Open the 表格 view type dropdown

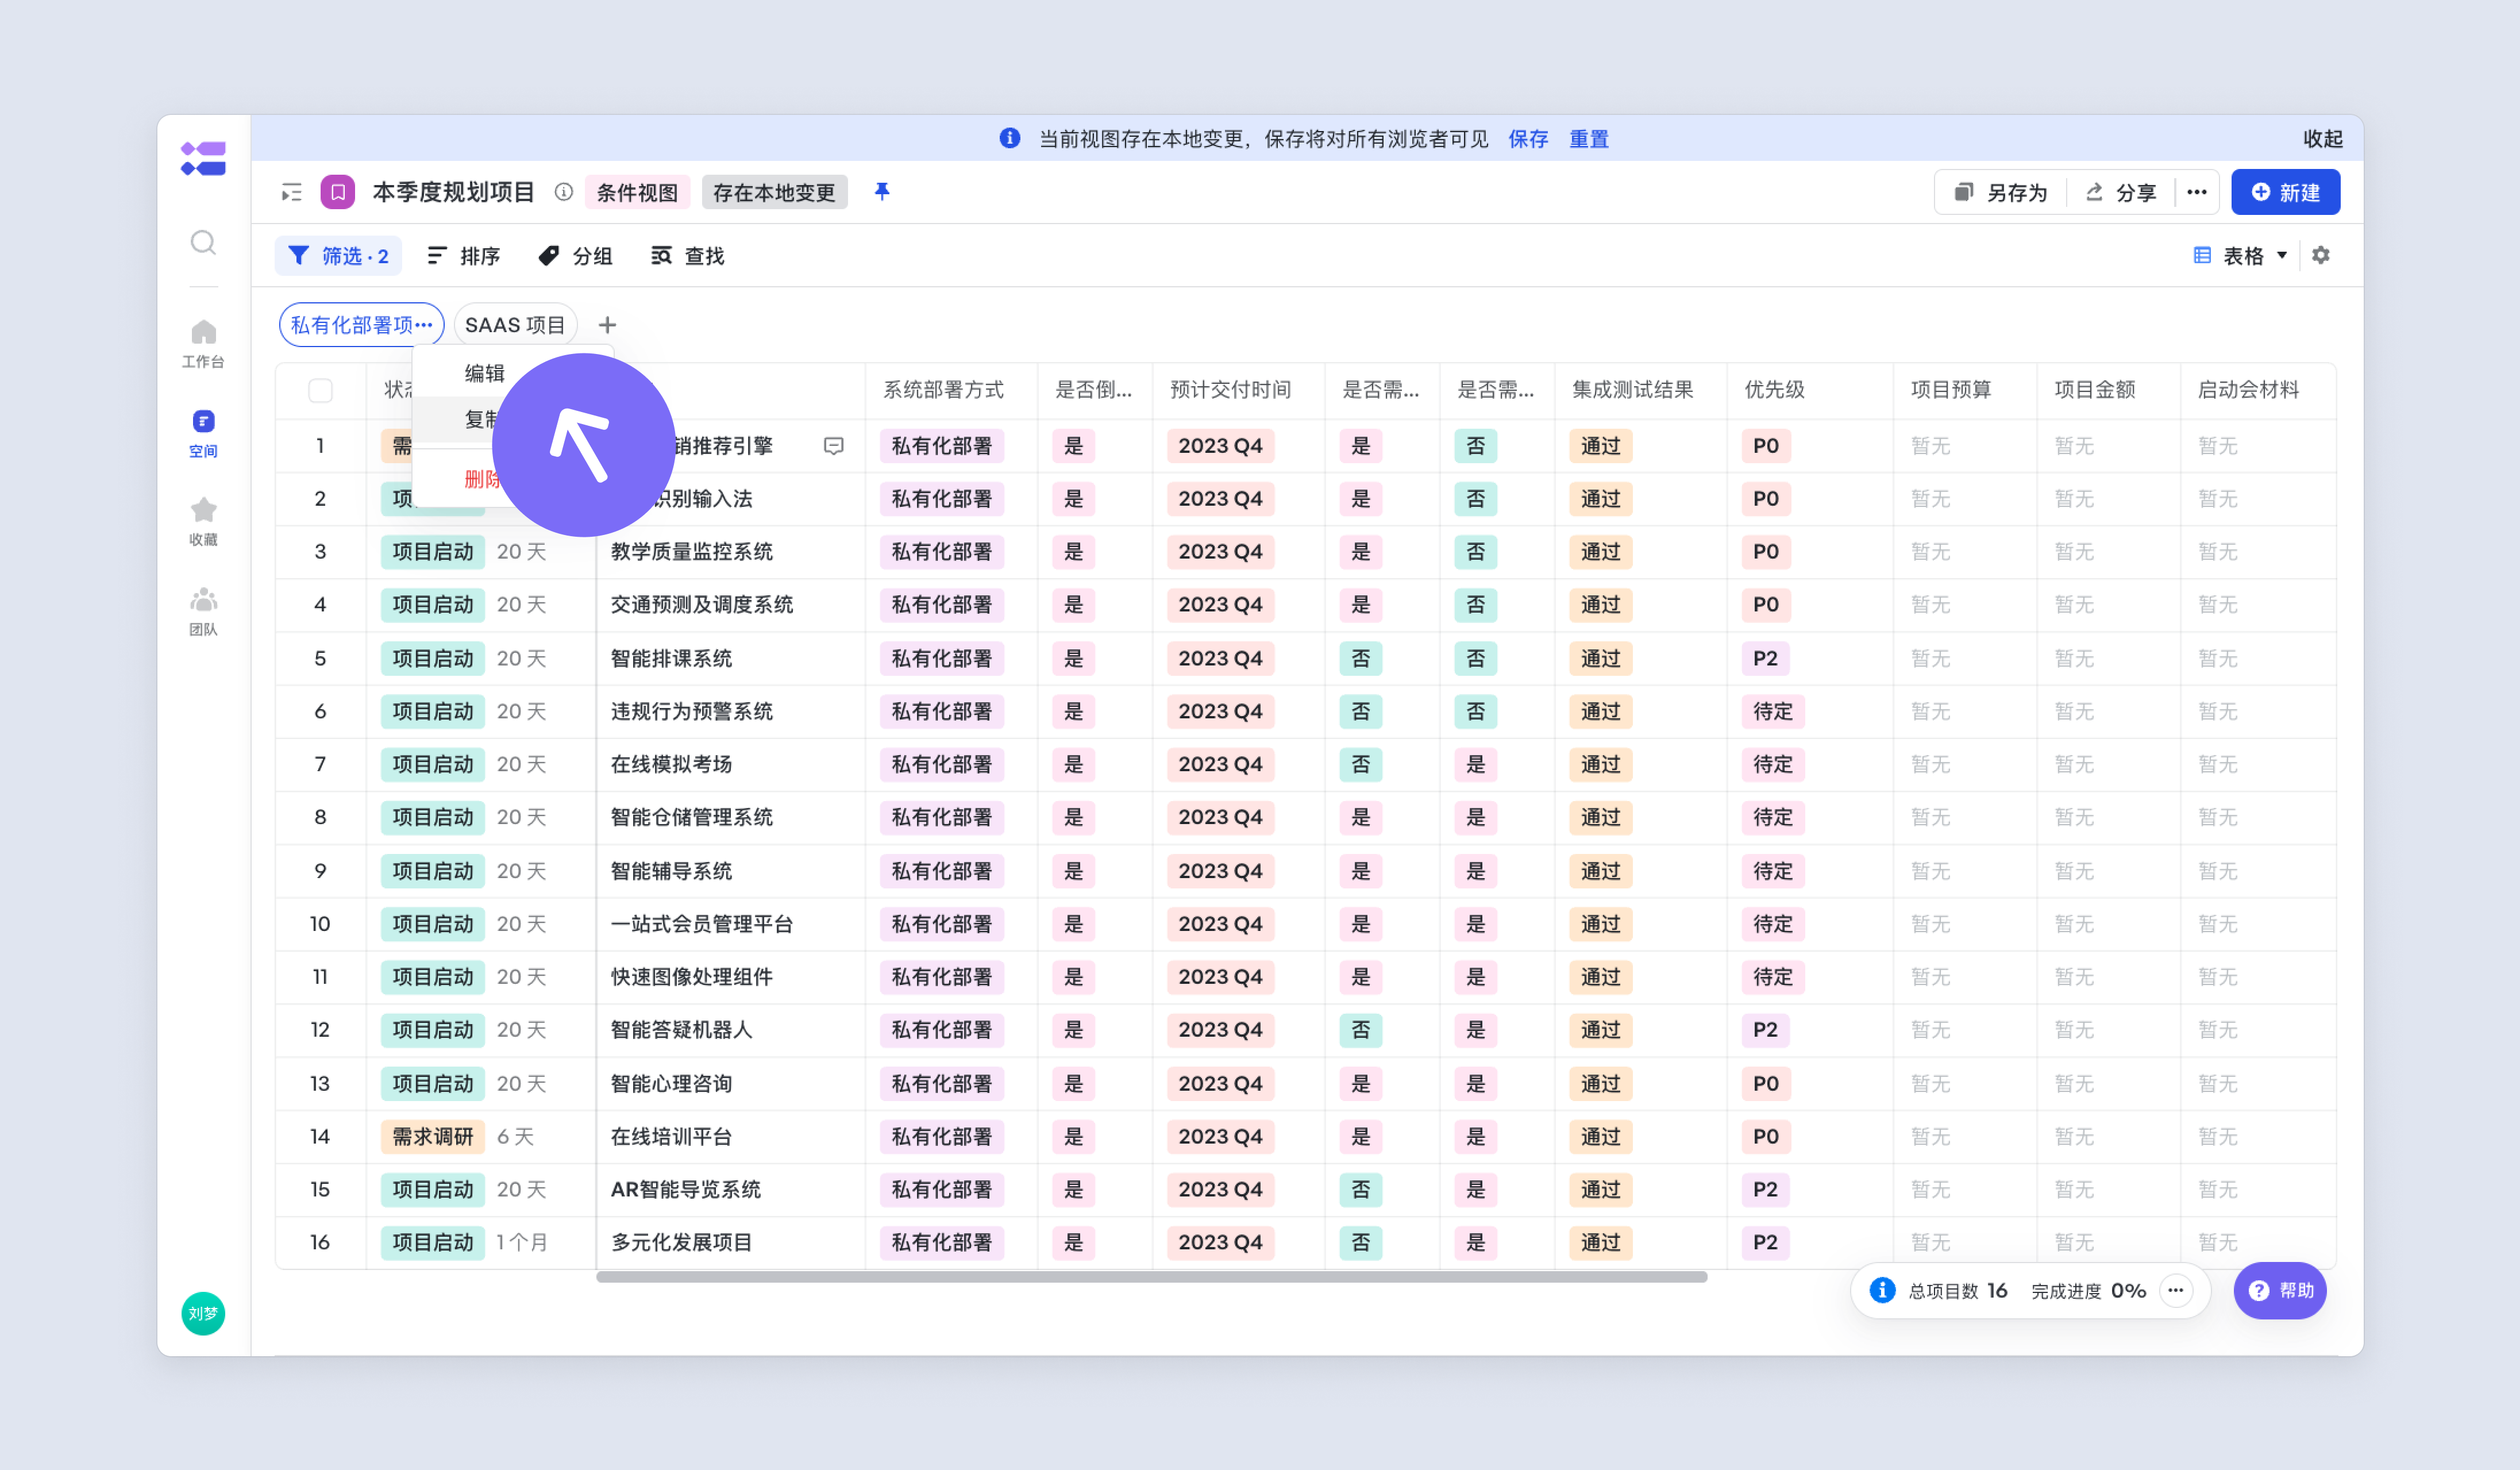pos(2240,256)
